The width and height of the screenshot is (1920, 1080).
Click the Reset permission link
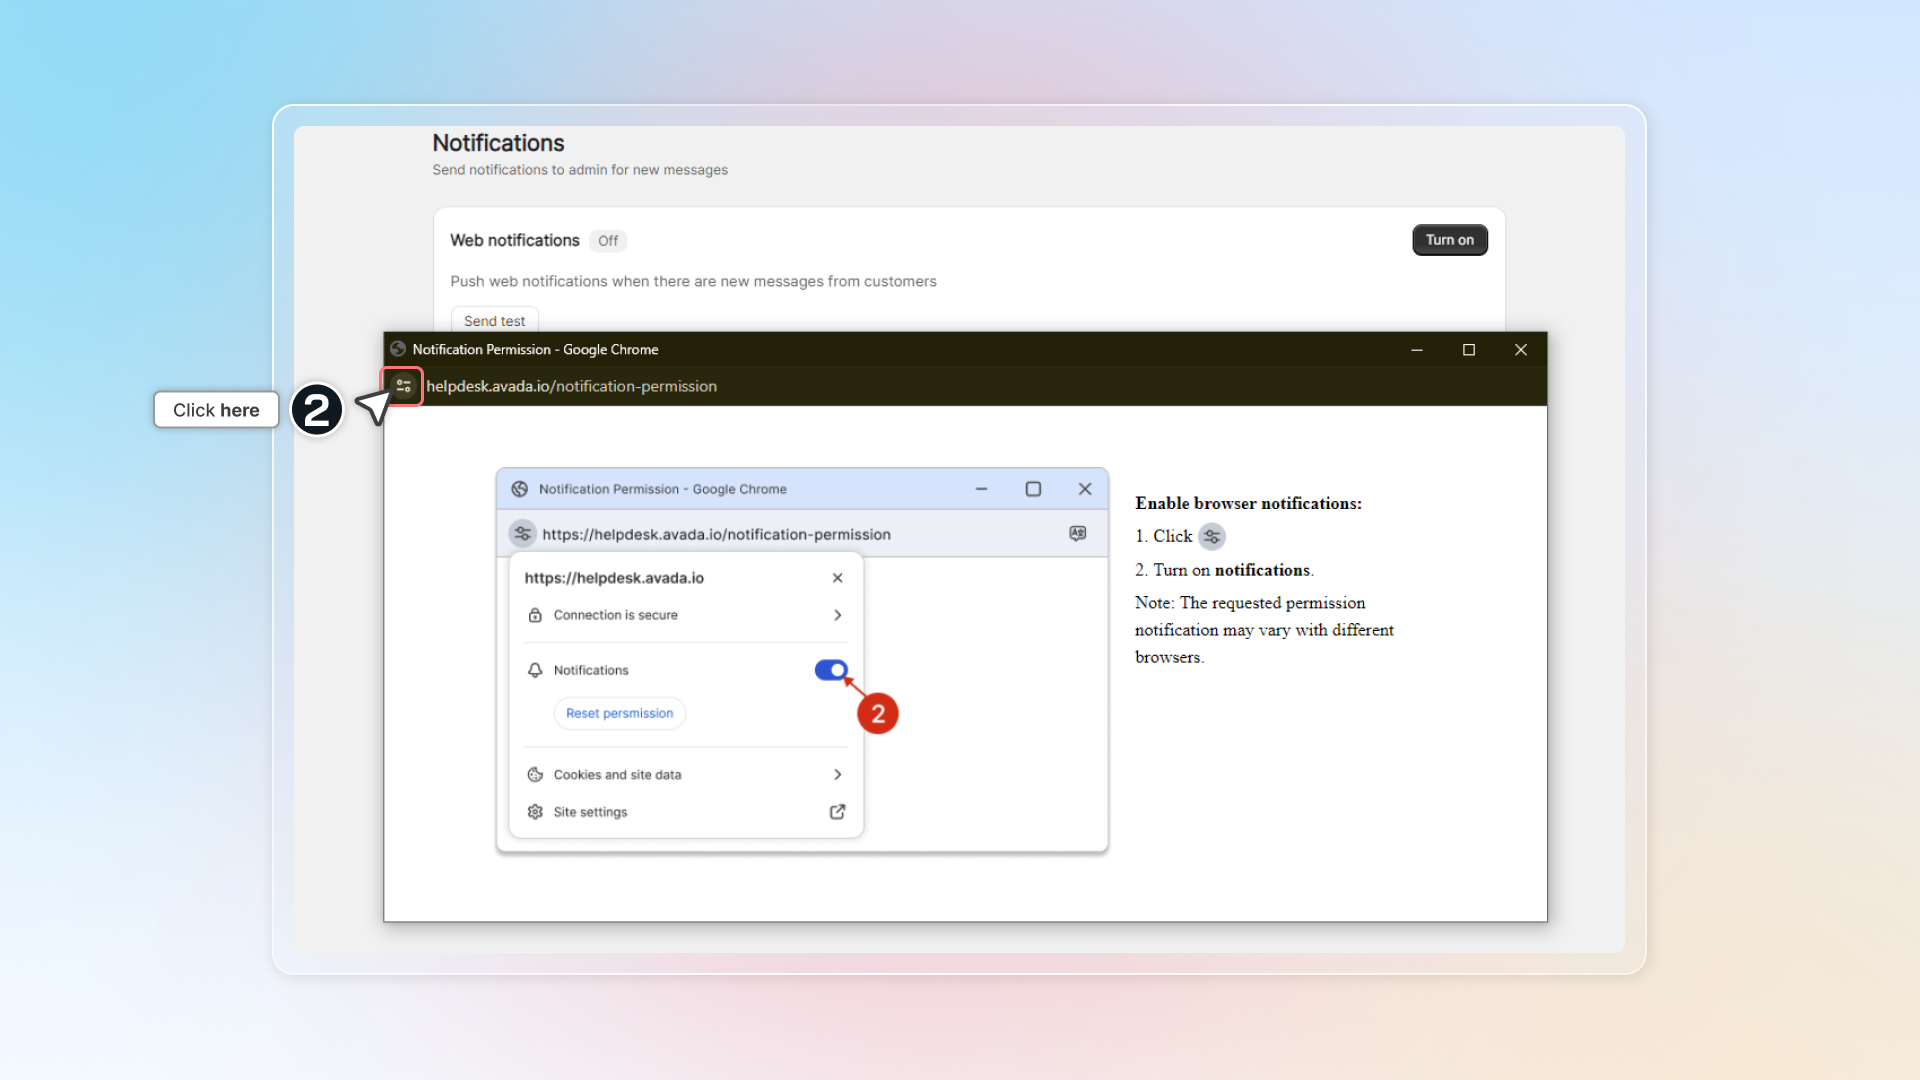tap(619, 713)
